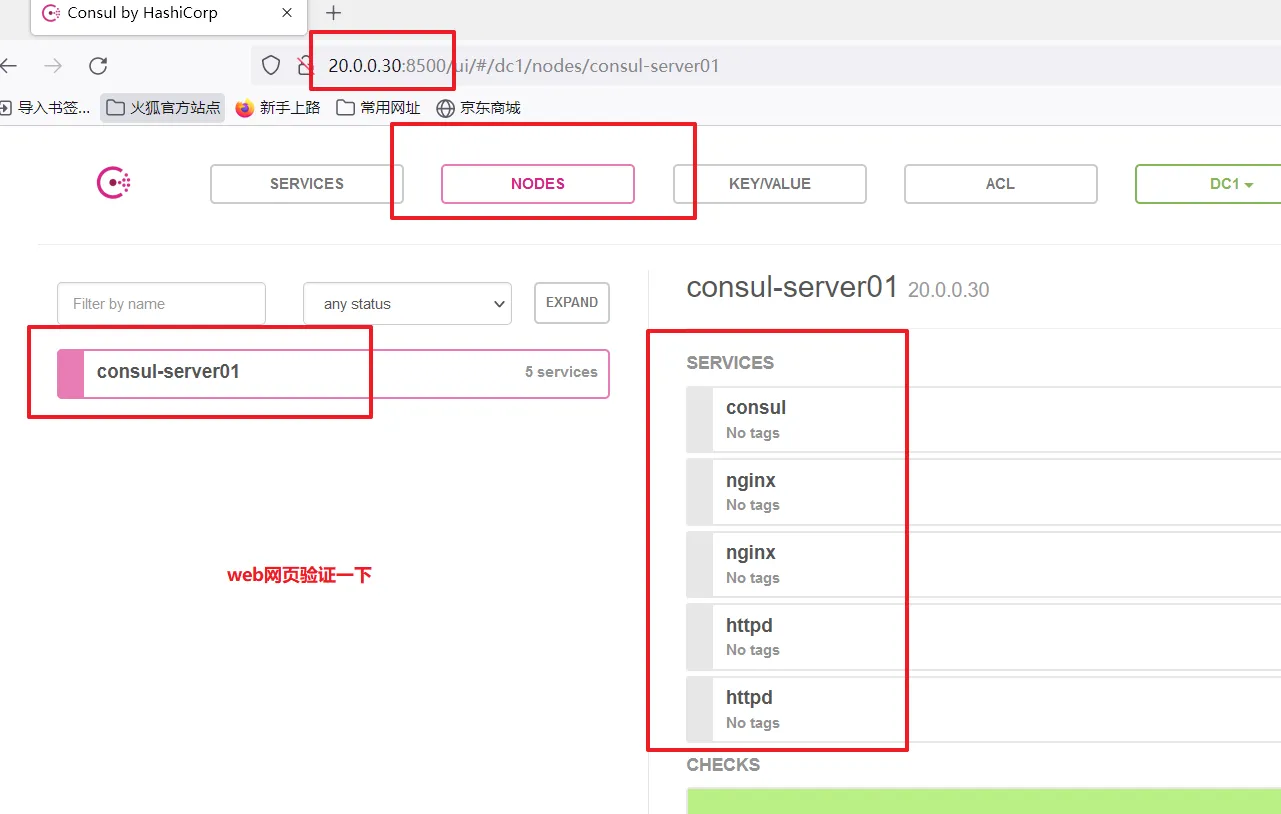This screenshot has width=1281, height=814.
Task: Open the first nginx service entry
Action: (983, 492)
